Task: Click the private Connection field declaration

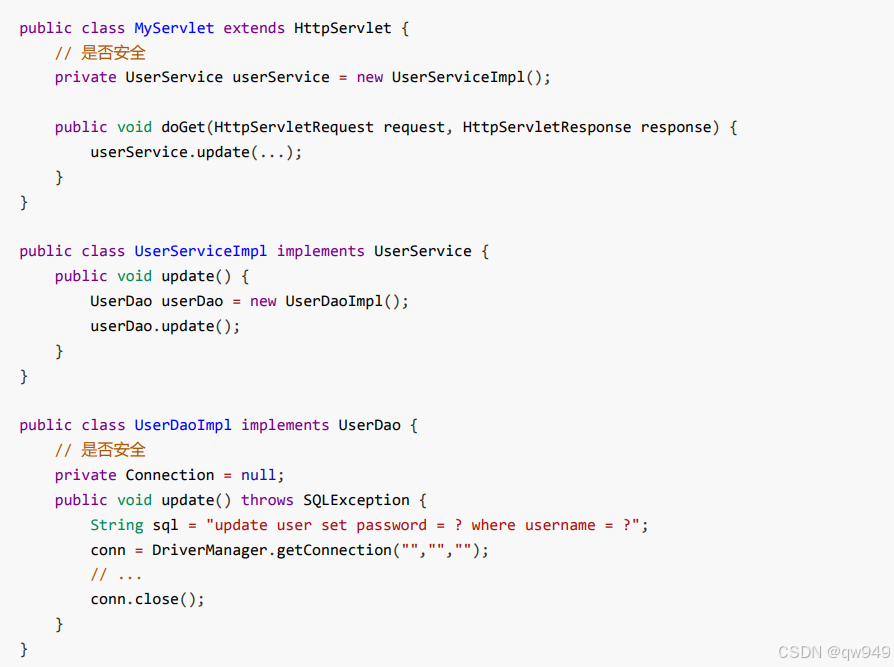Action: point(169,474)
